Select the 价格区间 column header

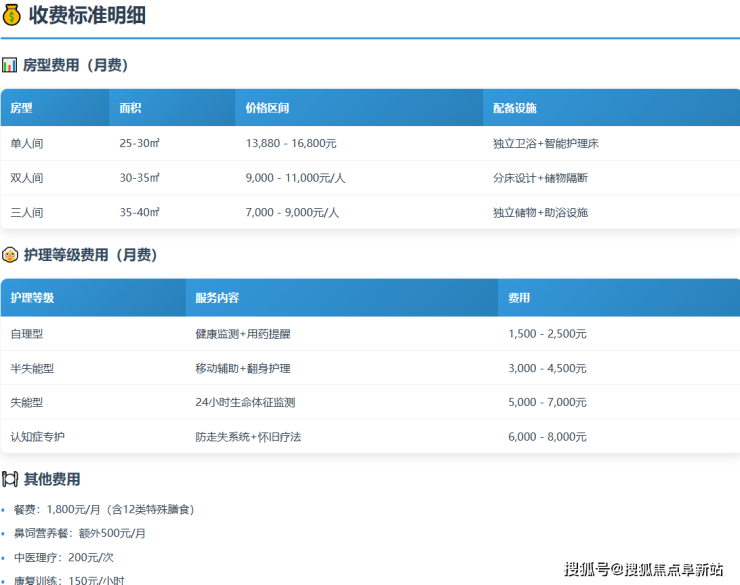coord(267,108)
